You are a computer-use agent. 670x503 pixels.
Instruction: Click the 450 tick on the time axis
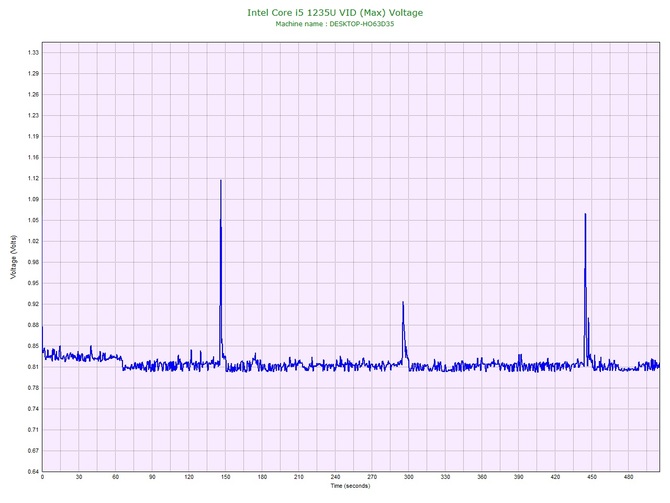tap(592, 477)
